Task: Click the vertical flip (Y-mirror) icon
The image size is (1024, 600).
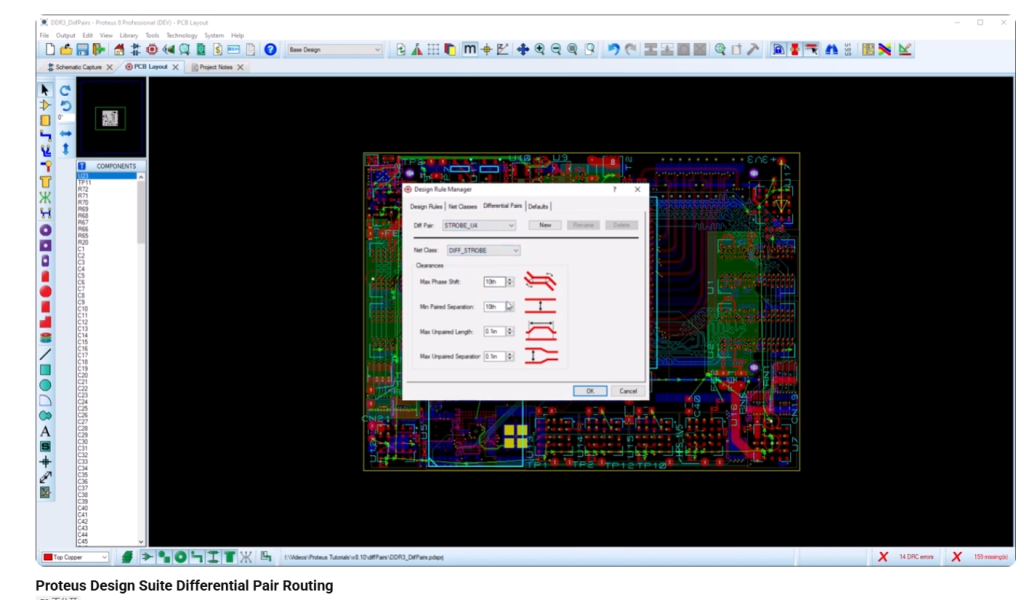Action: click(65, 150)
